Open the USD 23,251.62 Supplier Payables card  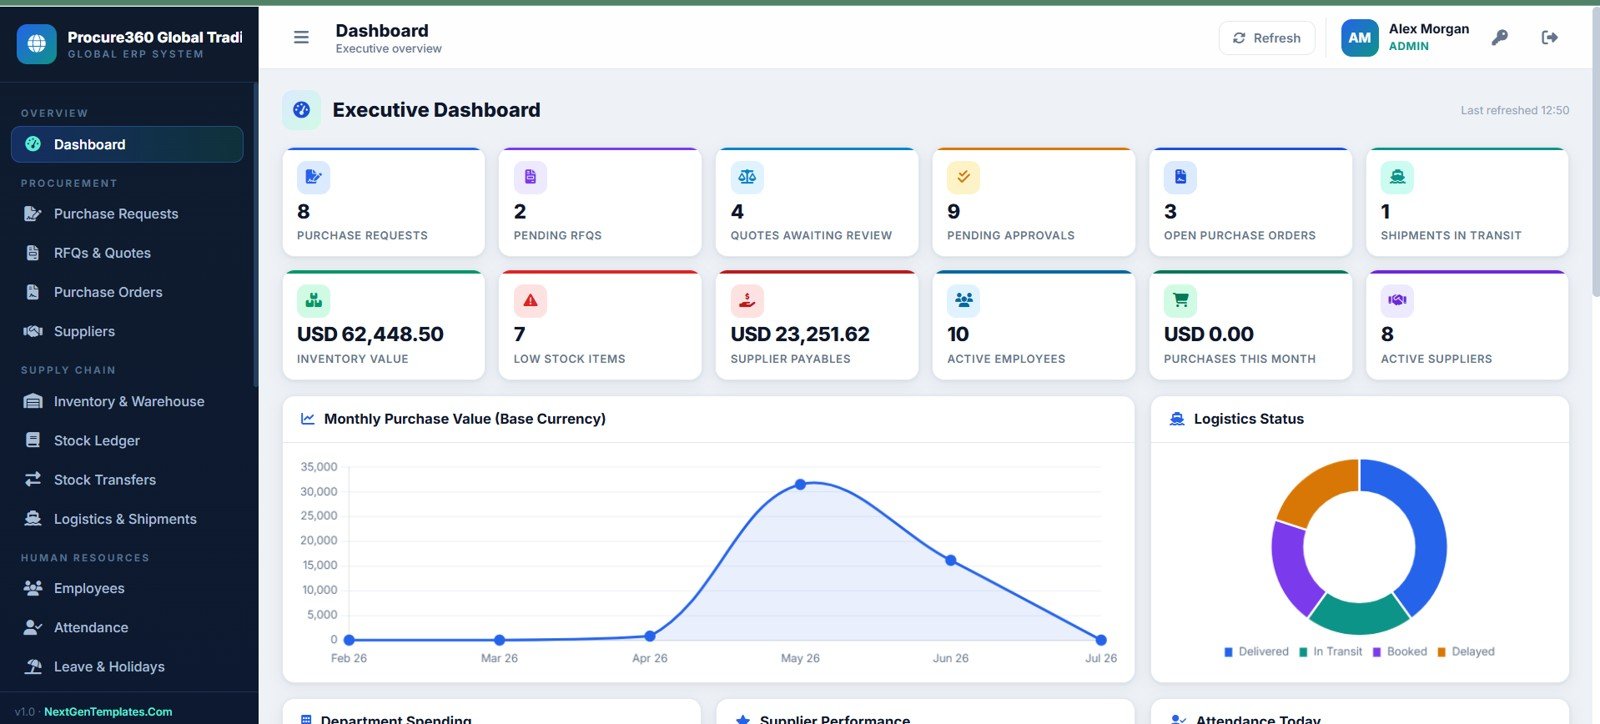coord(817,325)
